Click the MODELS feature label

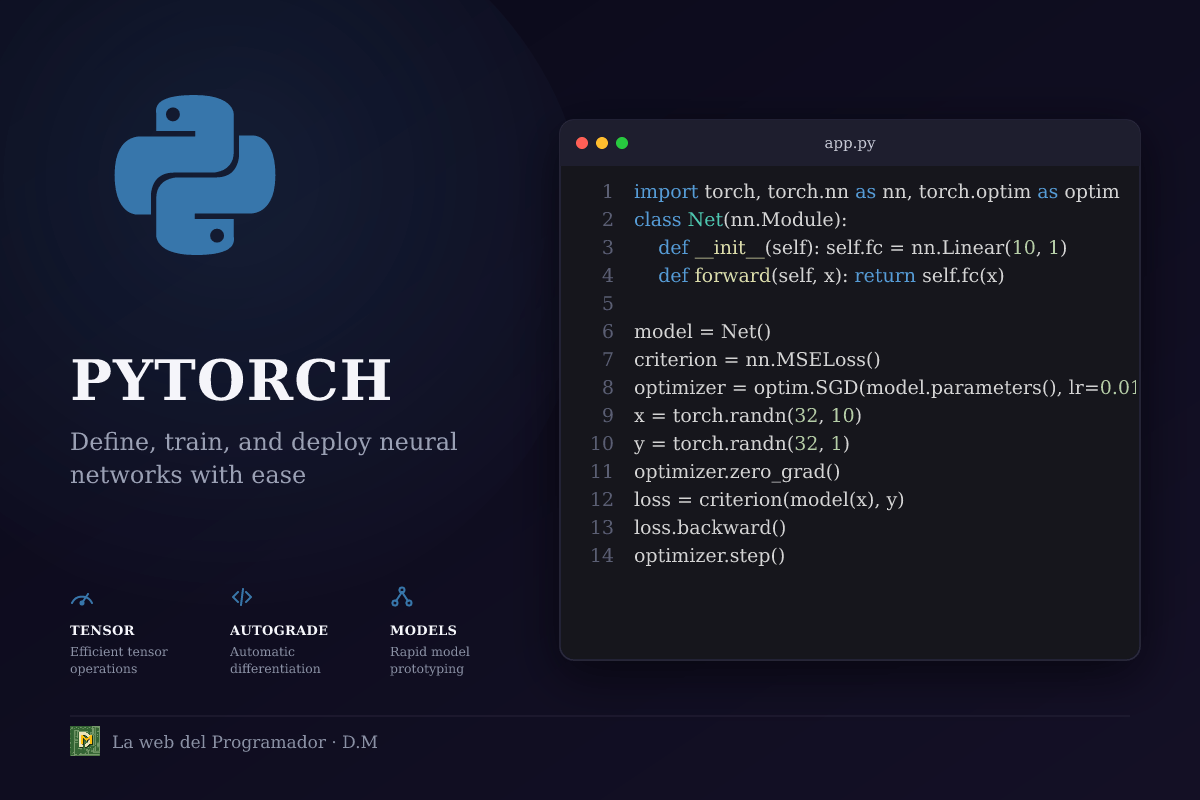pyautogui.click(x=423, y=631)
